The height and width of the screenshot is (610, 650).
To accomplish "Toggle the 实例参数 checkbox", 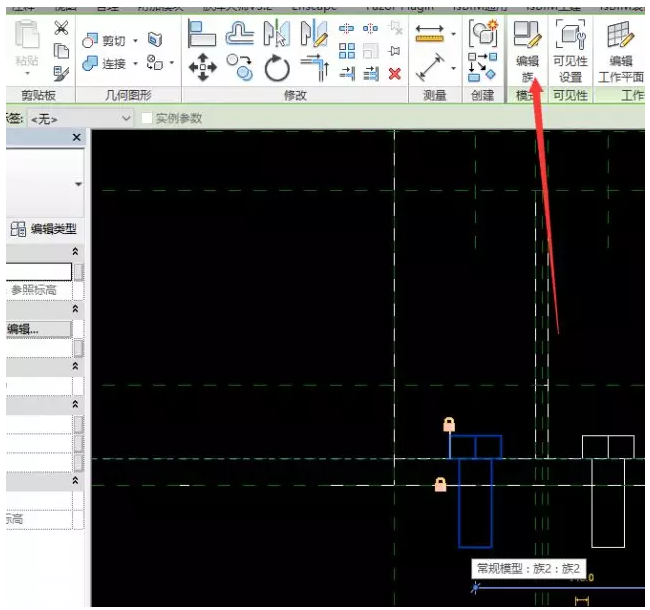I will (148, 119).
